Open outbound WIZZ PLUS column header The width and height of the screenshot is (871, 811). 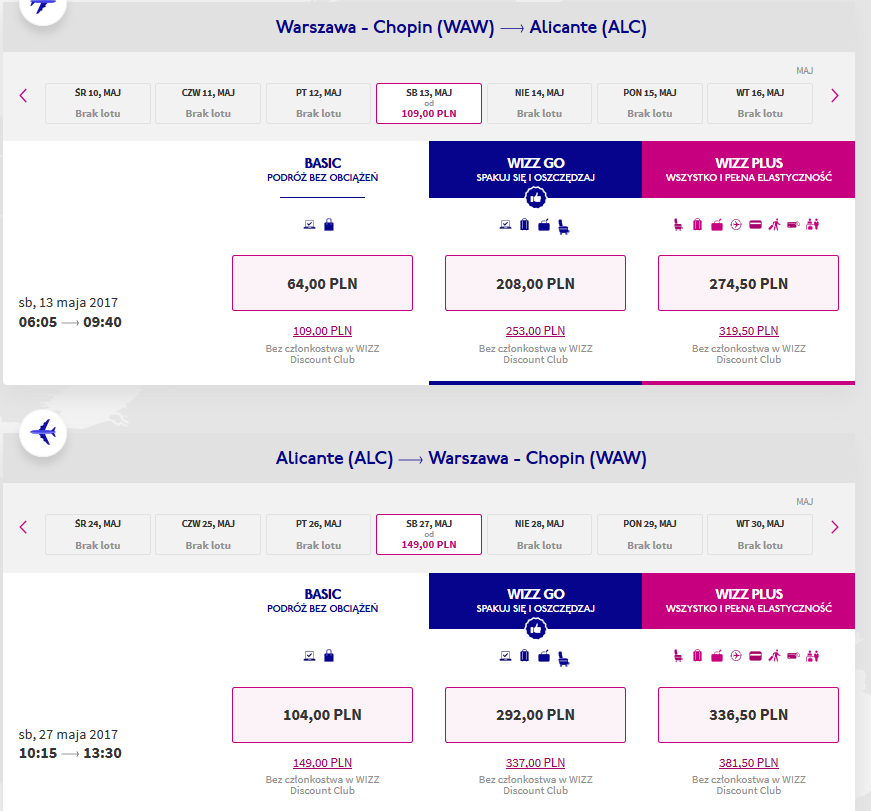[748, 169]
